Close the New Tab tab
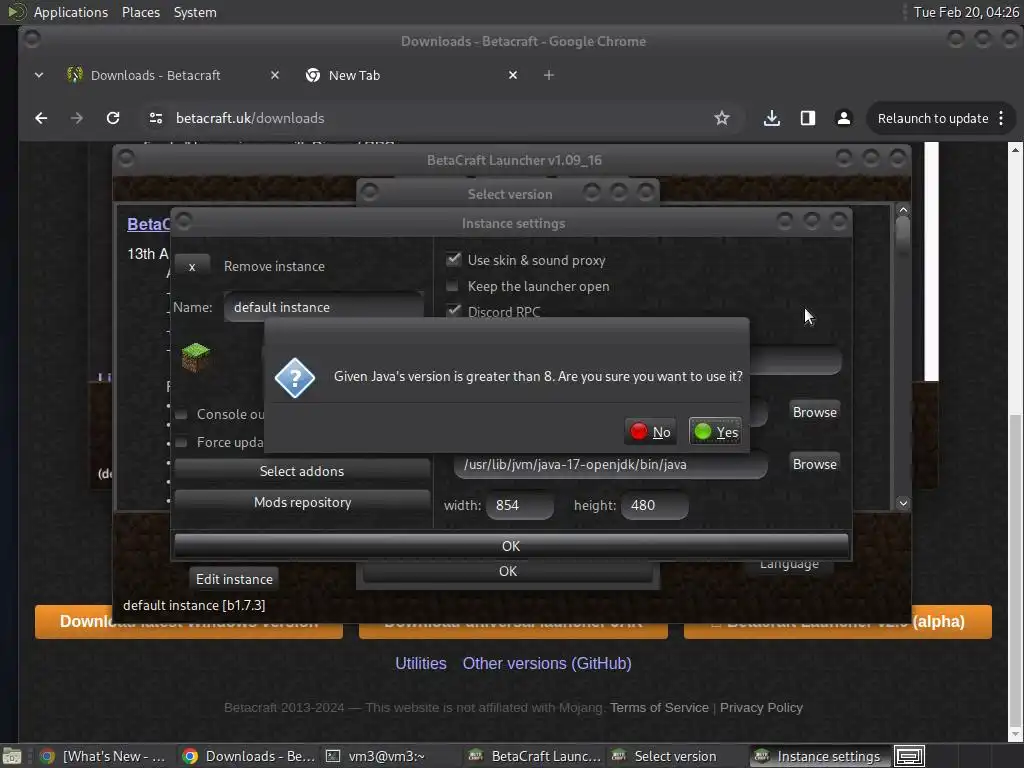1024x768 pixels. (x=513, y=75)
